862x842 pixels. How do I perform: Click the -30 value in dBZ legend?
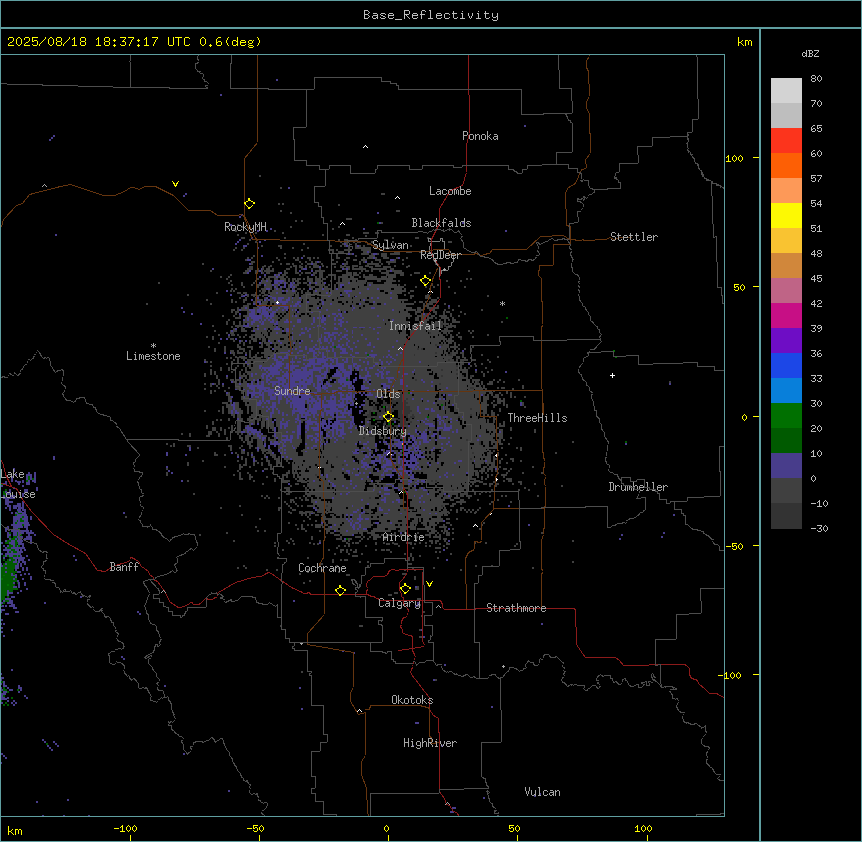point(819,529)
